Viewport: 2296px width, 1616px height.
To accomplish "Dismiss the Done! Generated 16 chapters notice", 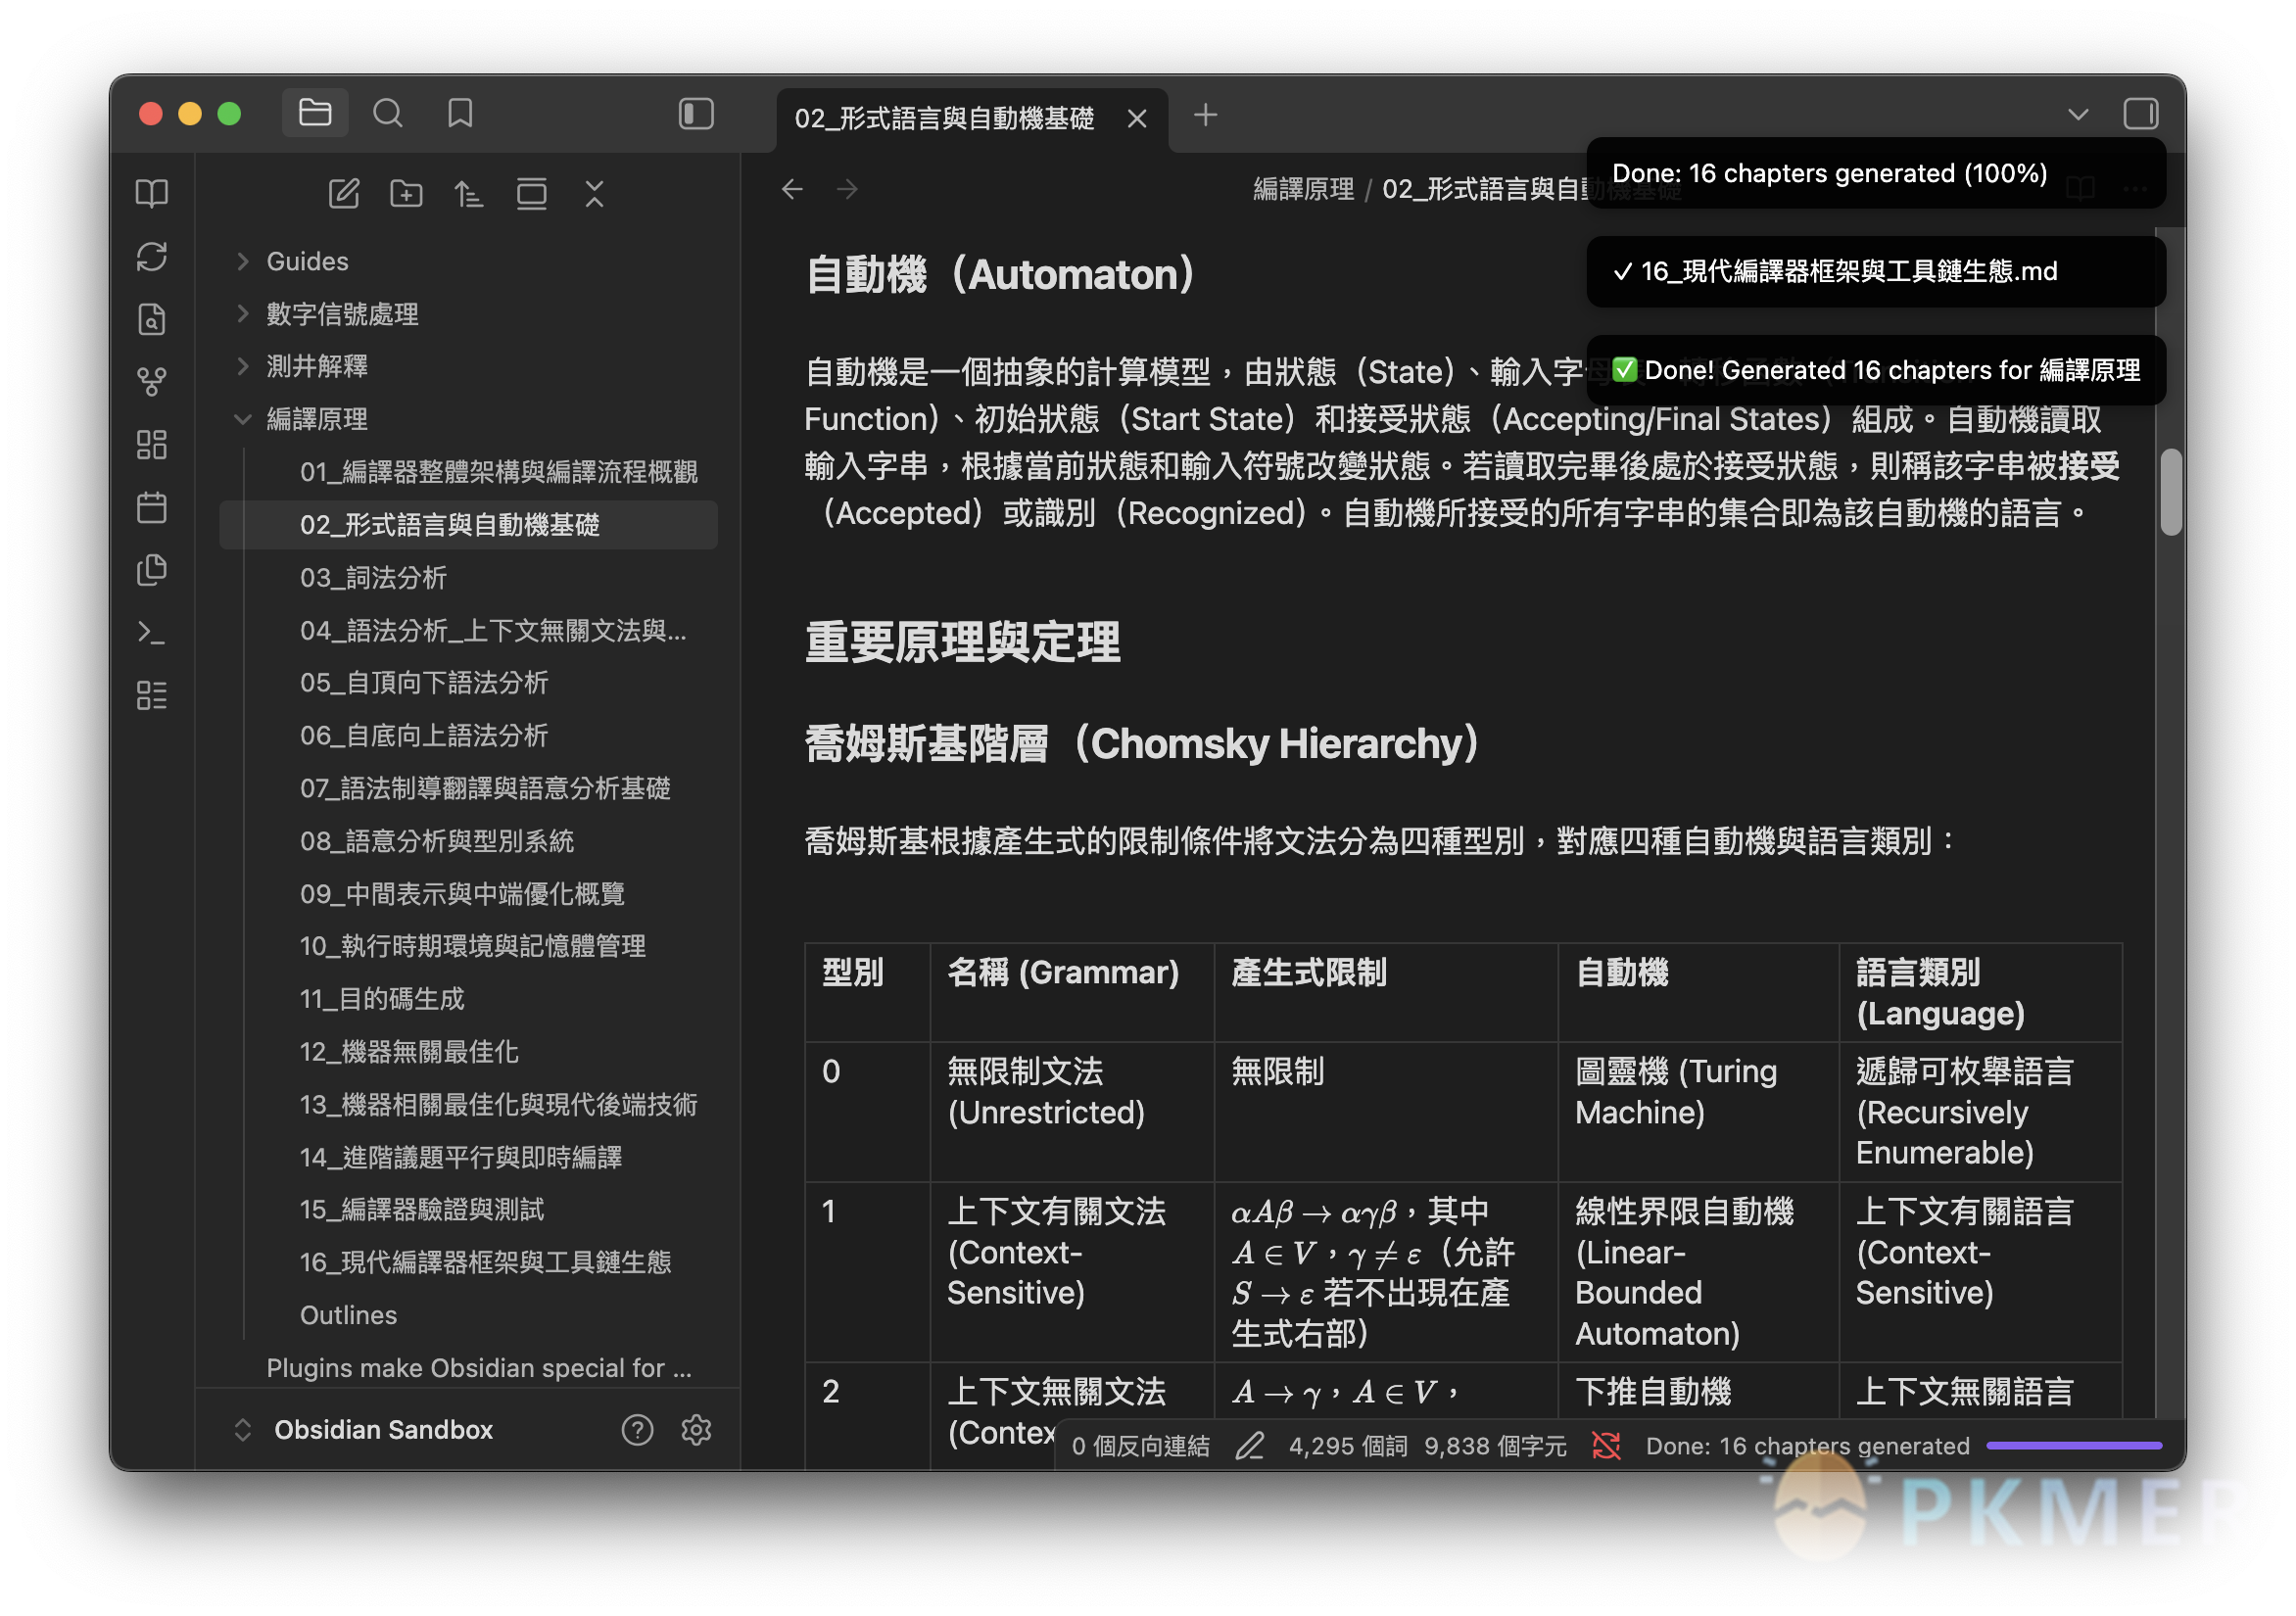I will tap(1876, 371).
